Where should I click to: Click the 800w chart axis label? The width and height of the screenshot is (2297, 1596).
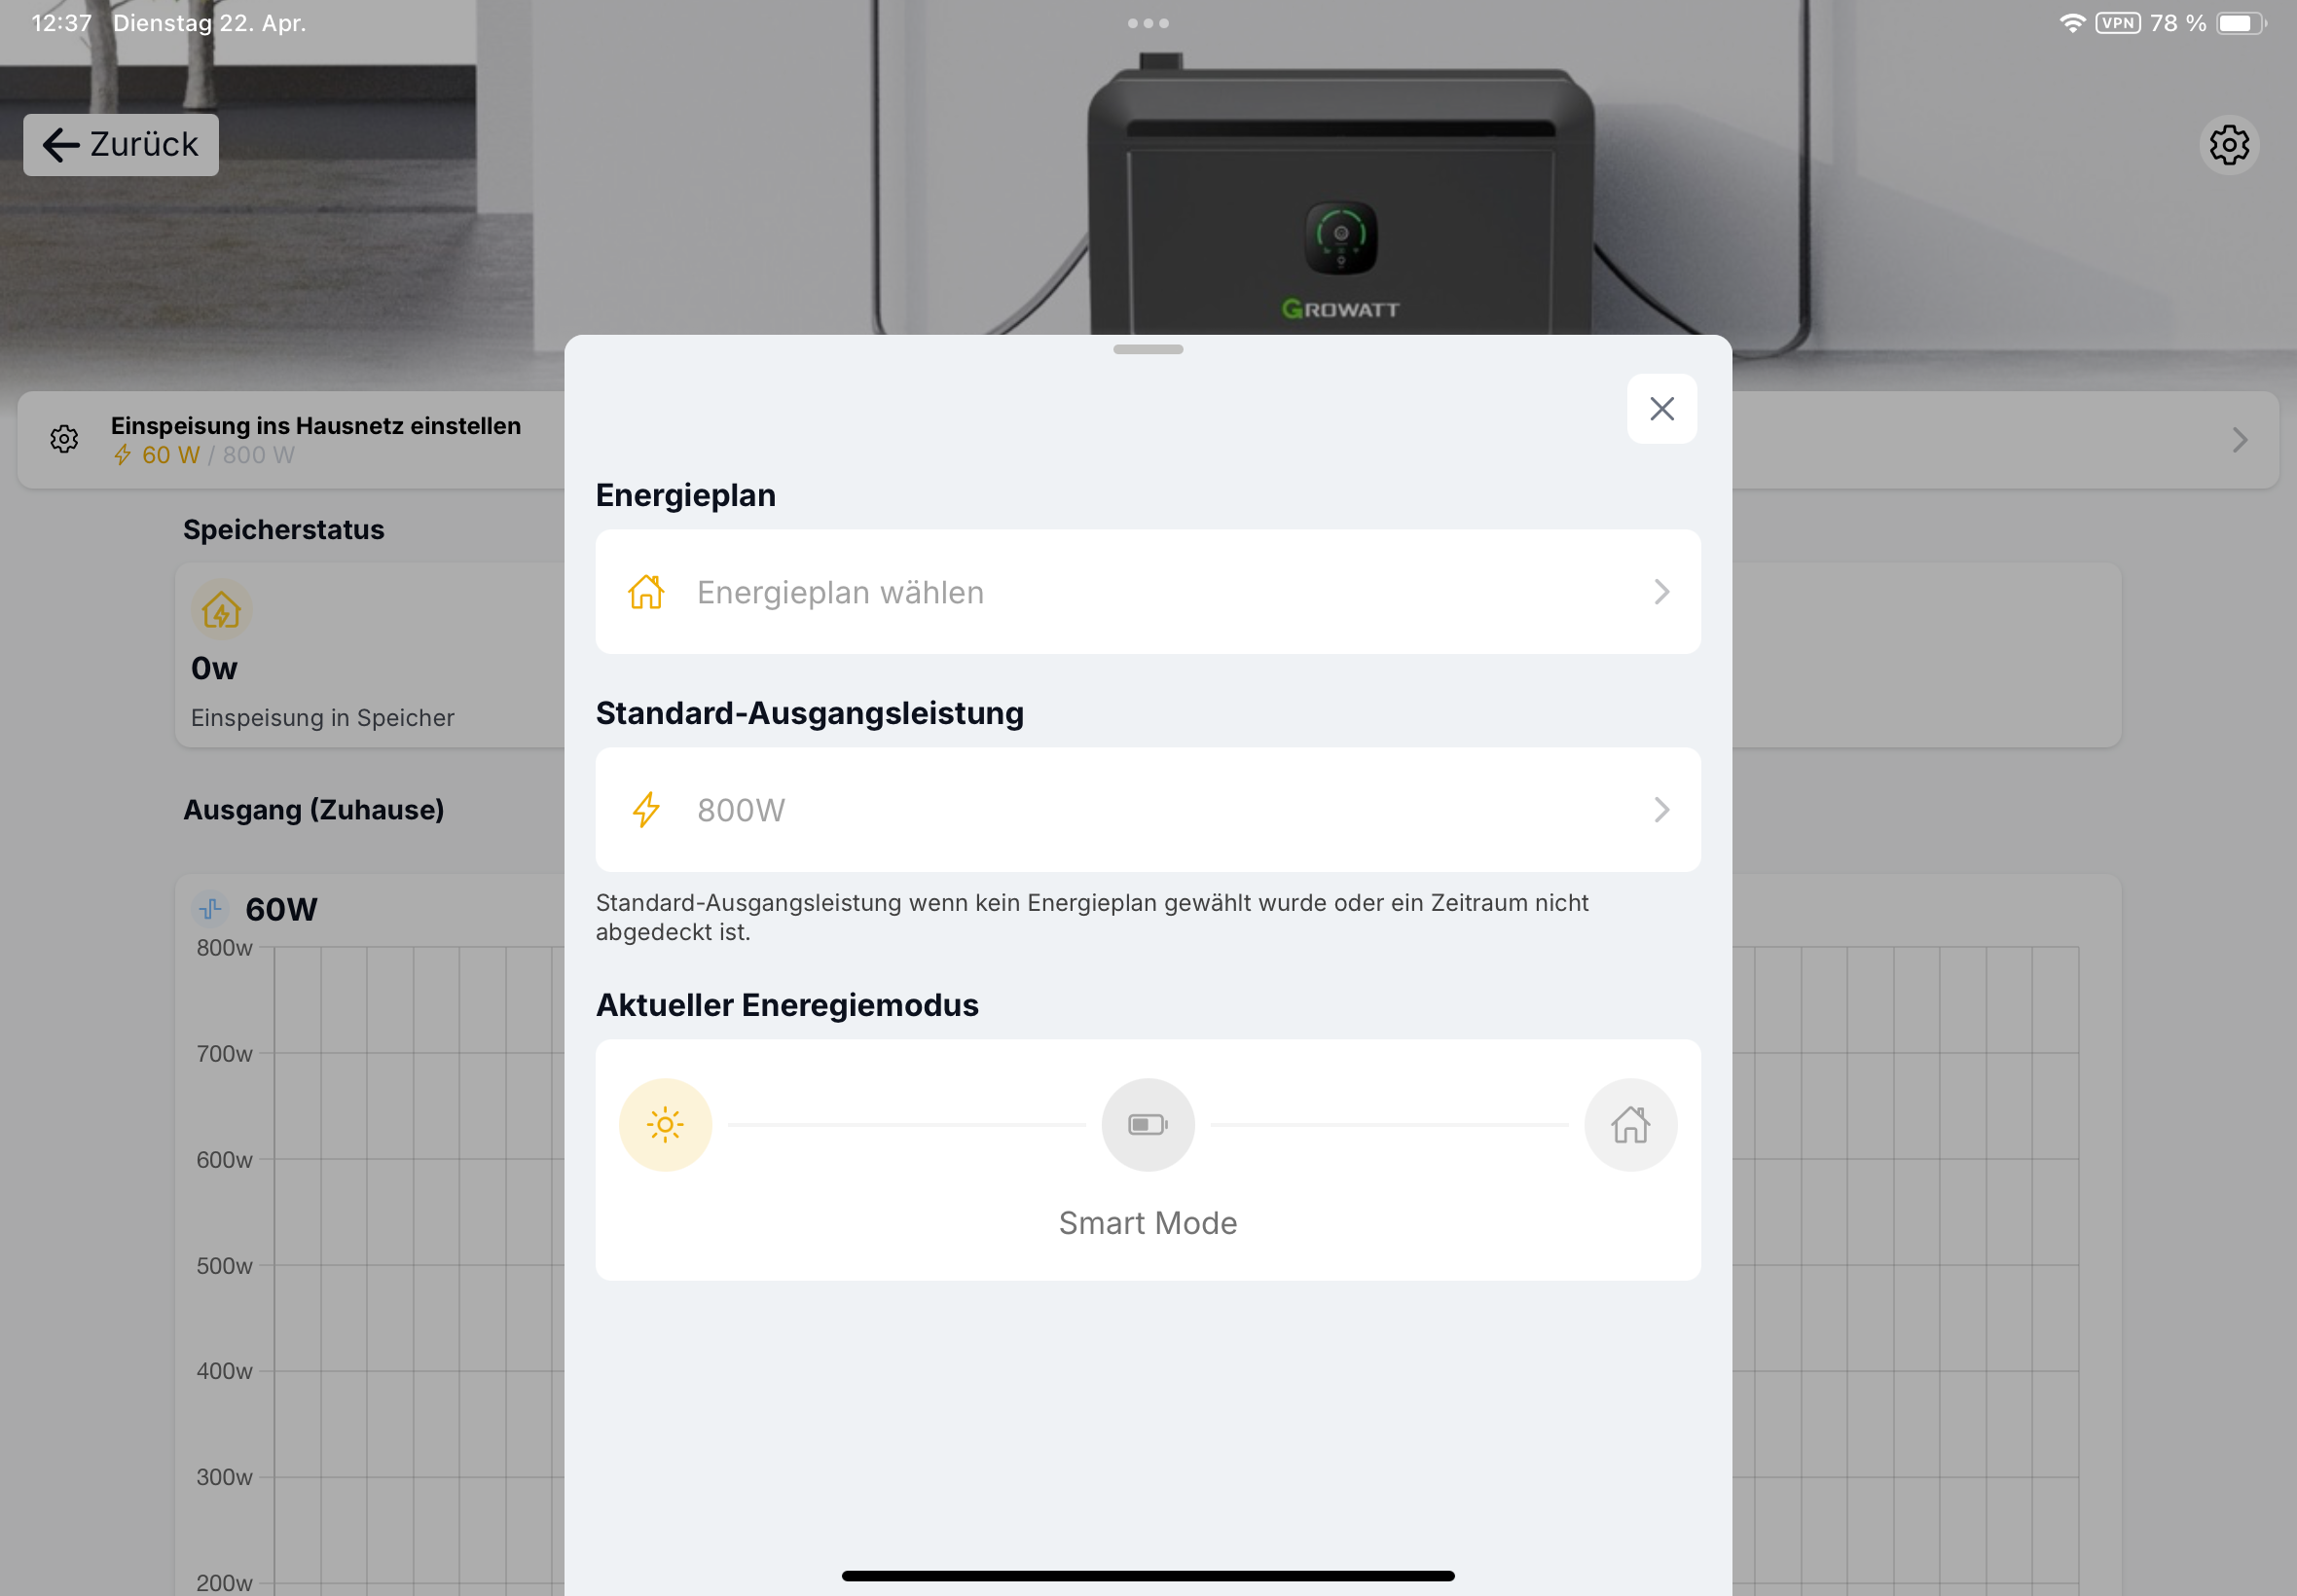tap(224, 948)
